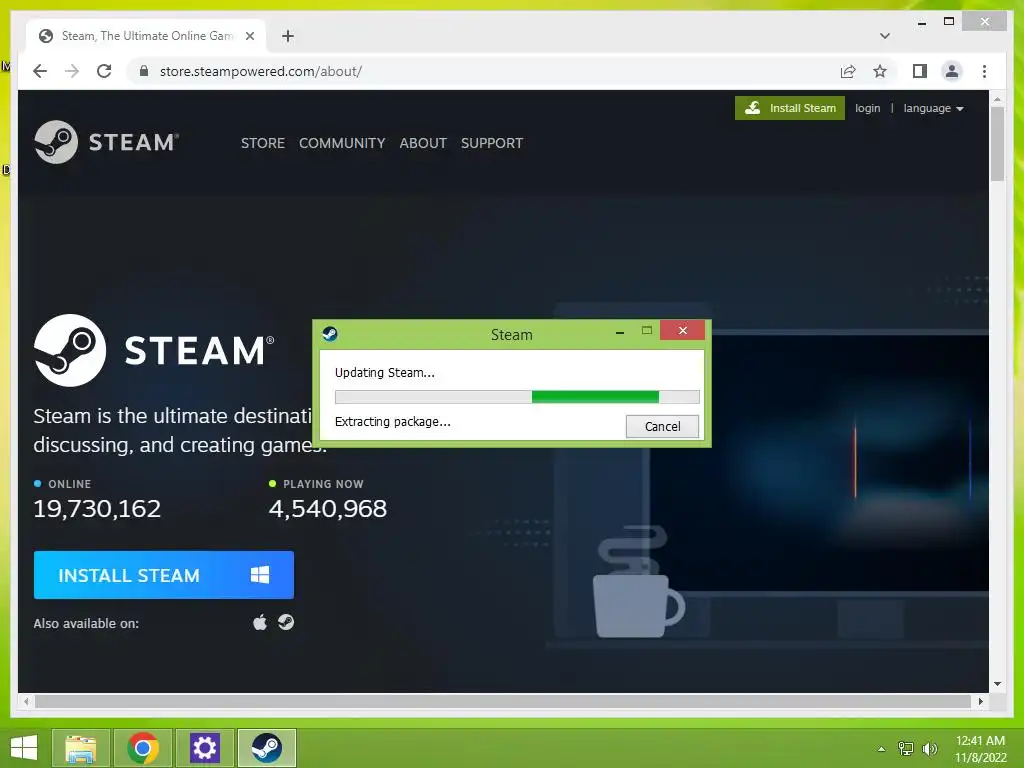Open Chrome's three-dot menu
This screenshot has height=768, width=1024.
pos(984,71)
